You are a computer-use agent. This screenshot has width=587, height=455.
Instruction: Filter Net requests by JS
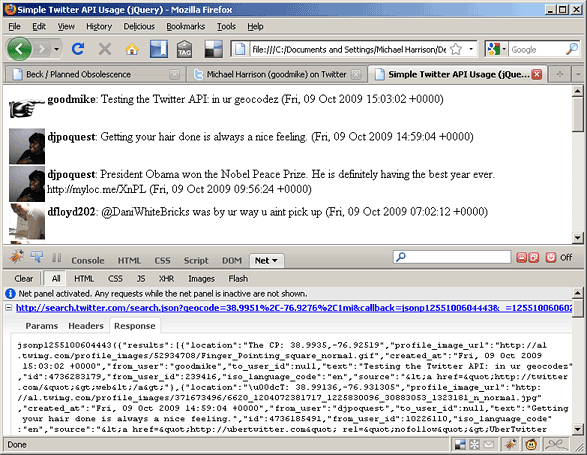tap(141, 279)
